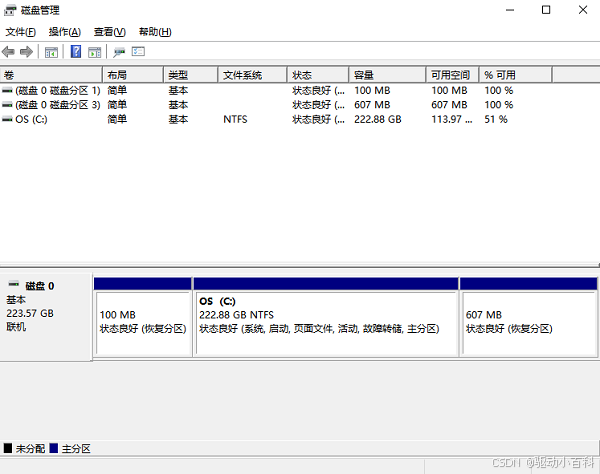Click the Back arrow toolbar icon
The width and height of the screenshot is (600, 474).
pyautogui.click(x=8, y=52)
